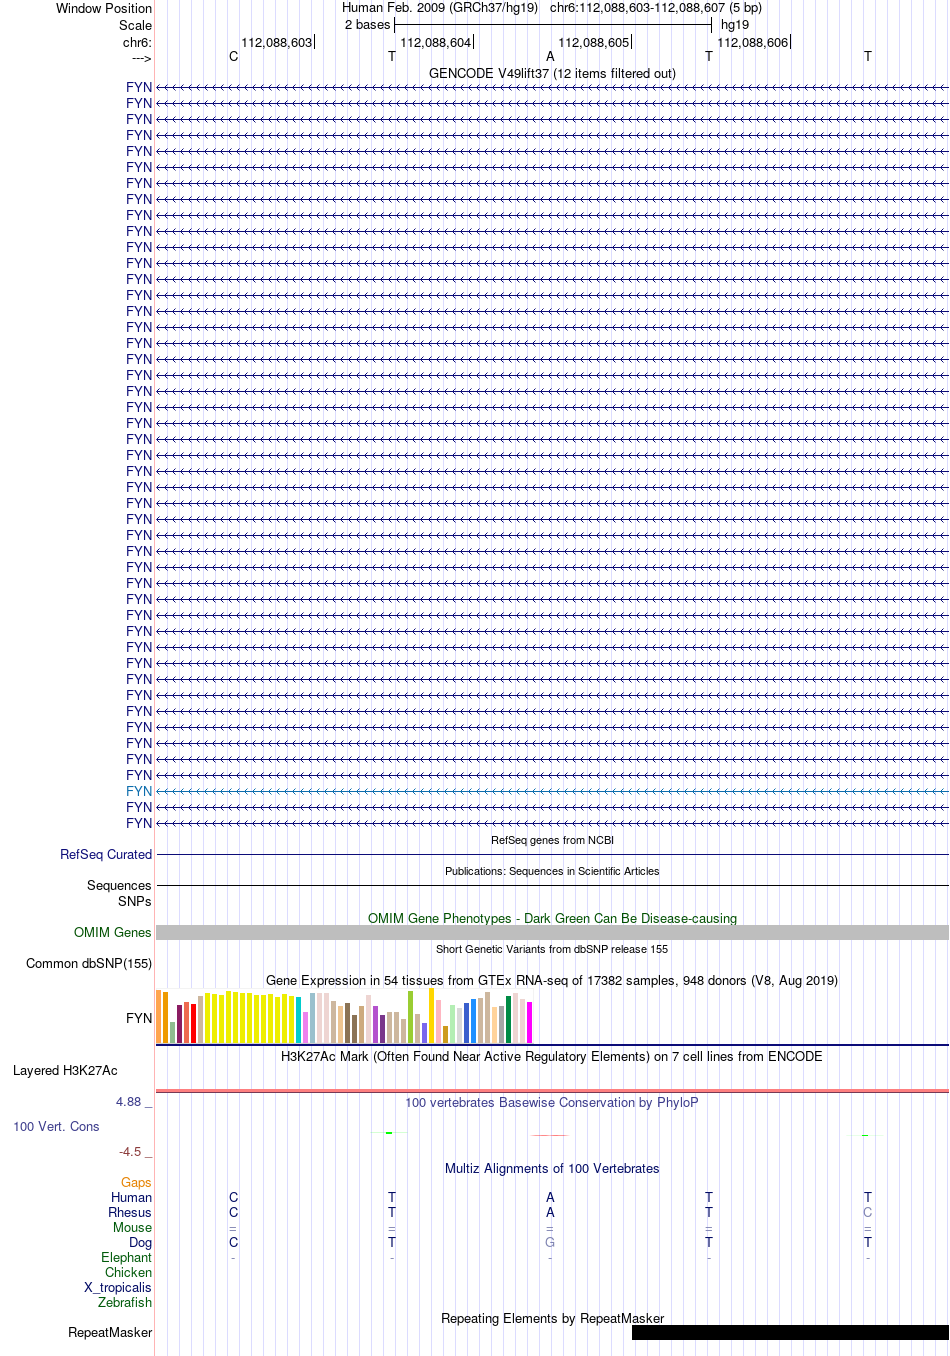Click the Human alignment row label
Screen dimensions: 950x1356
click(132, 1198)
